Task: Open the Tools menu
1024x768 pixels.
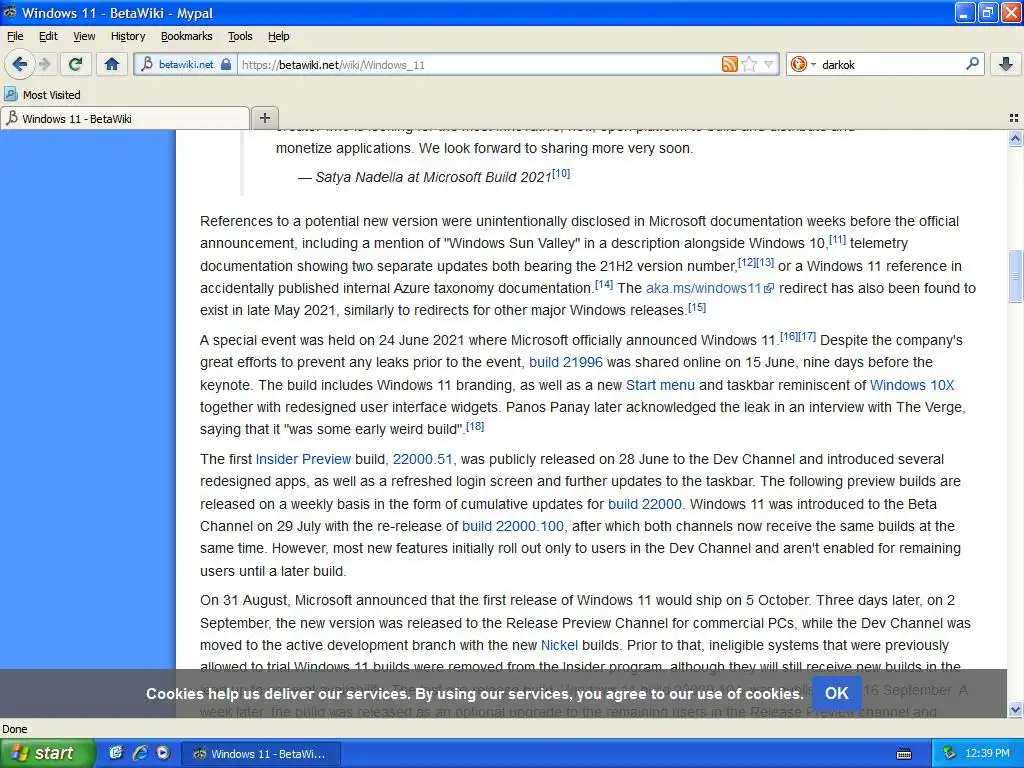Action: pos(240,36)
